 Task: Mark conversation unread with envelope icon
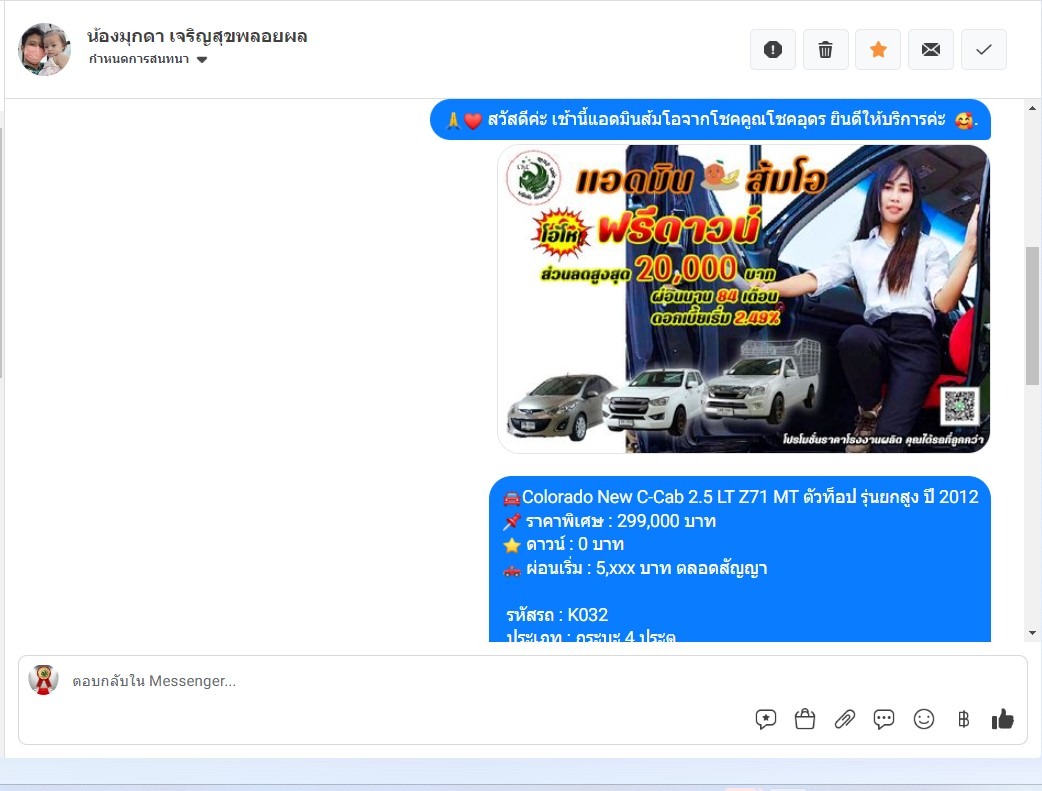(x=931, y=49)
